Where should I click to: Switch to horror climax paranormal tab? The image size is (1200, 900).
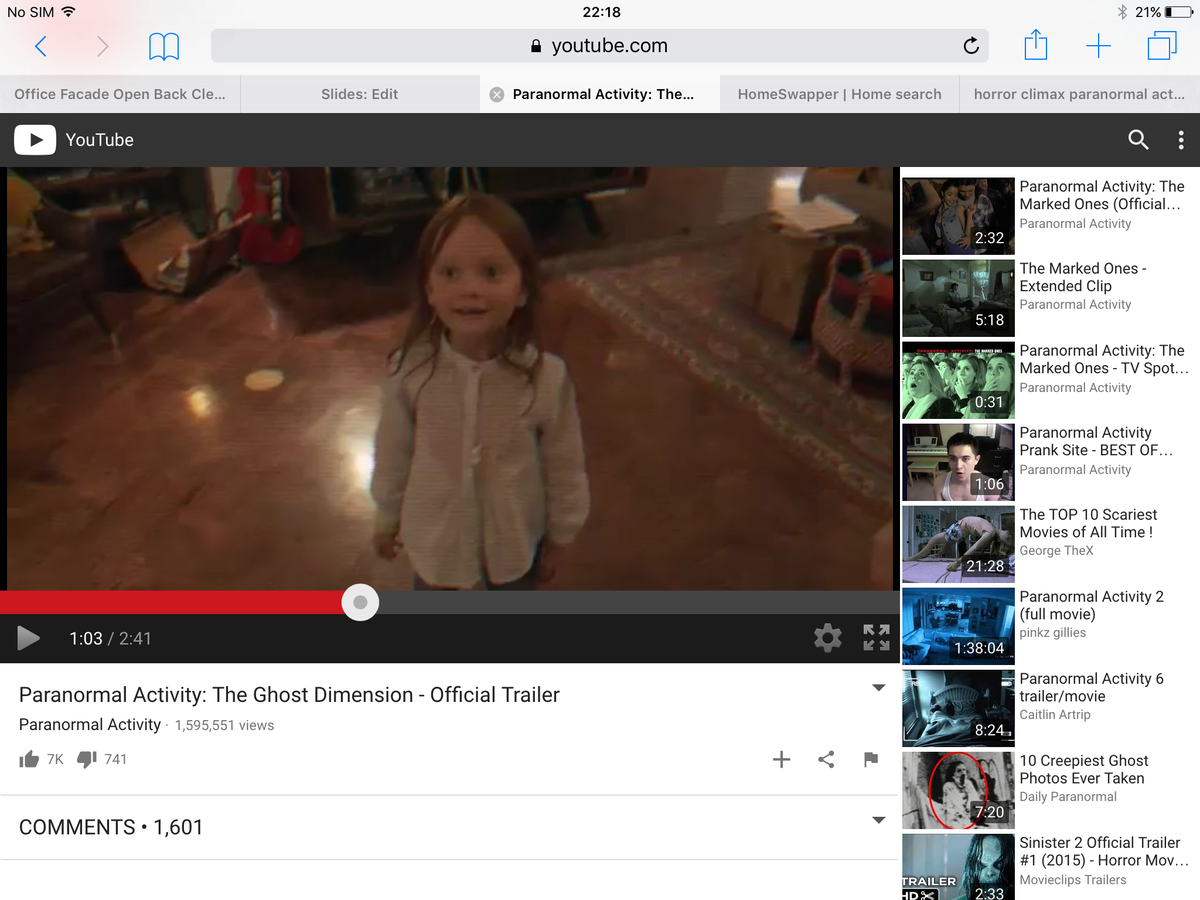[x=1080, y=94]
